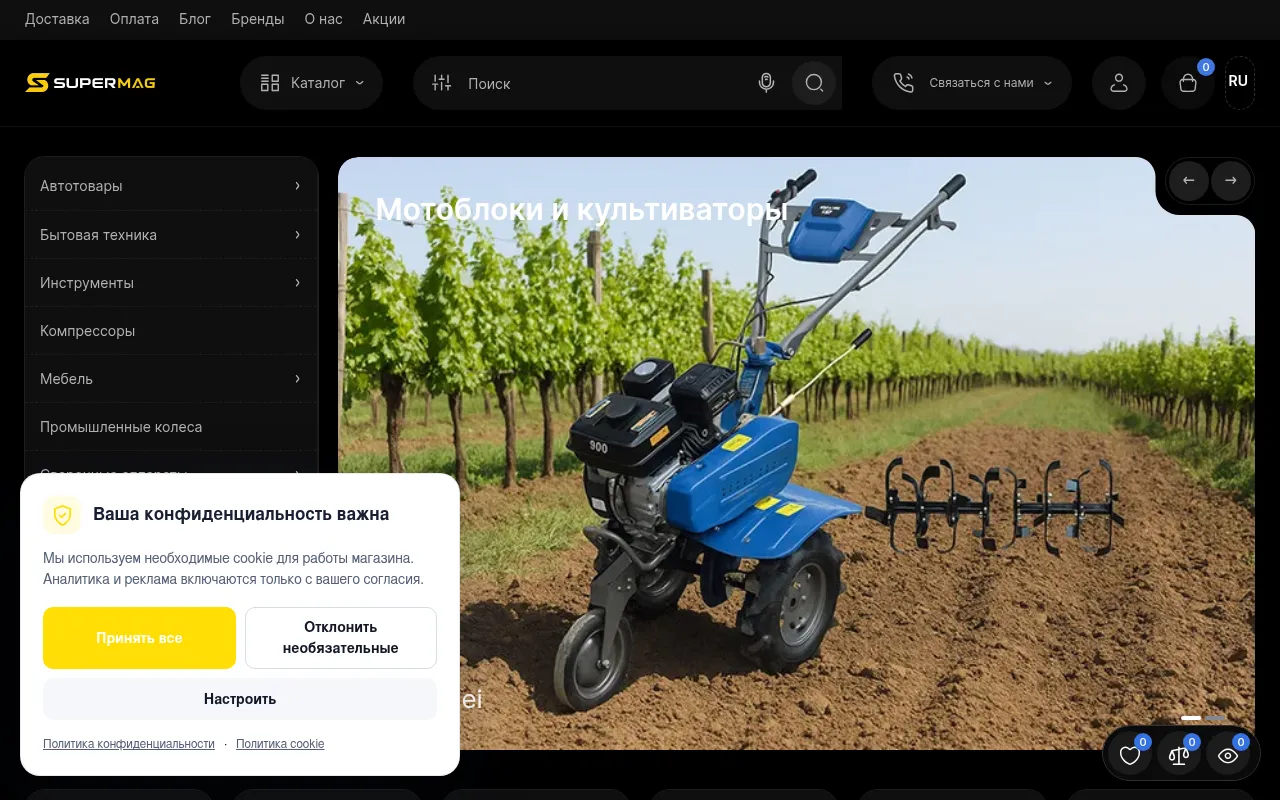Click Принять все button
Image resolution: width=1280 pixels, height=800 pixels.
139,638
